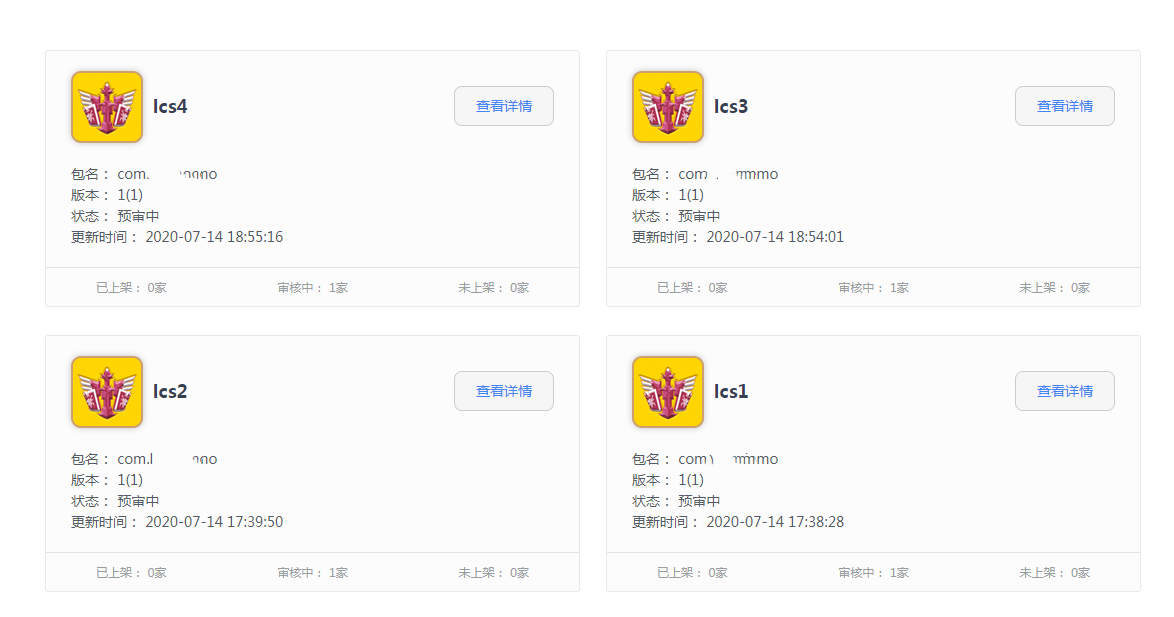Click 已上架 count in lcs4 card

coord(131,288)
